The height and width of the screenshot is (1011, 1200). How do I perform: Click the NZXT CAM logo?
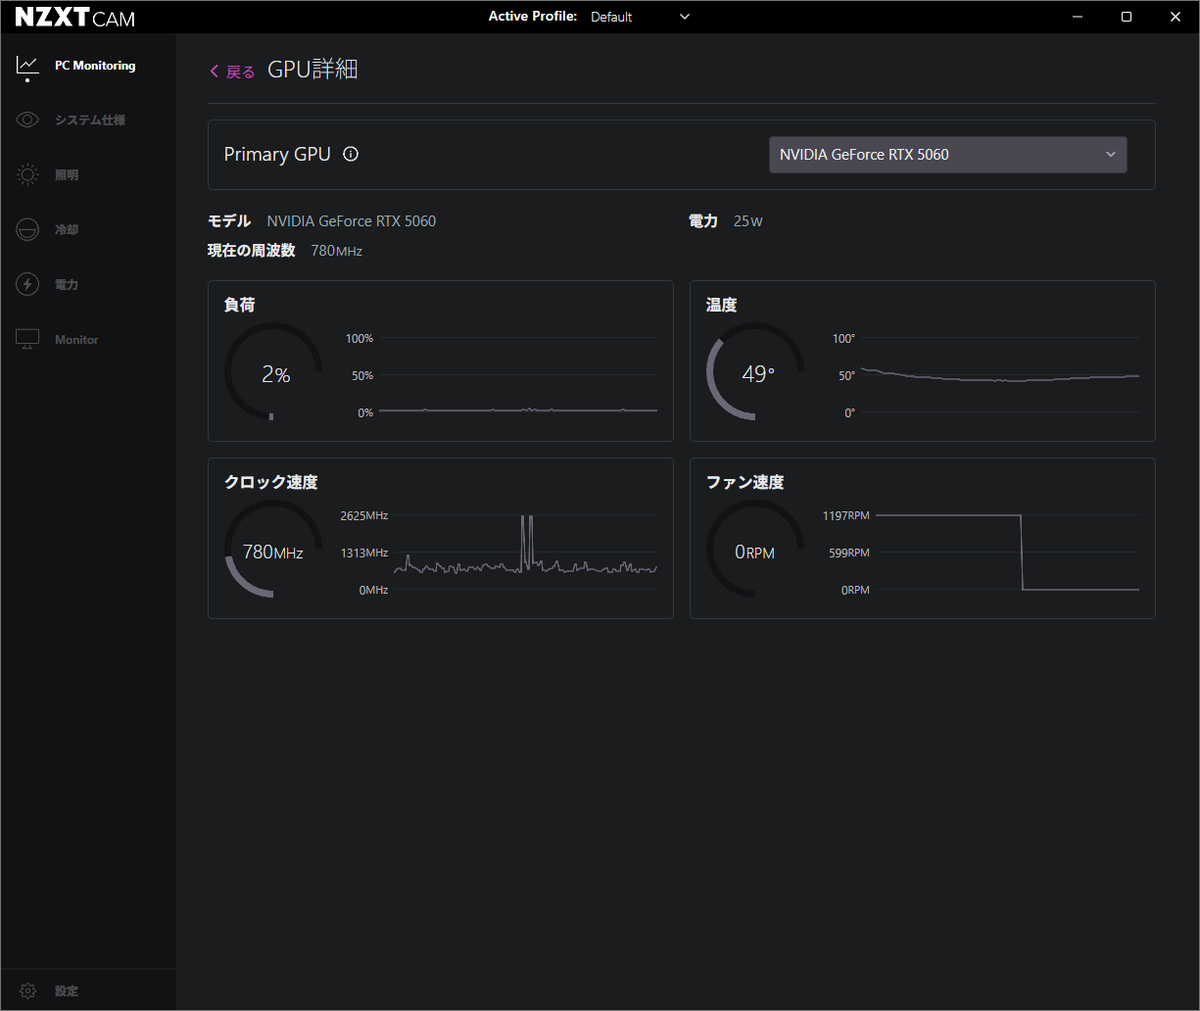coord(75,18)
